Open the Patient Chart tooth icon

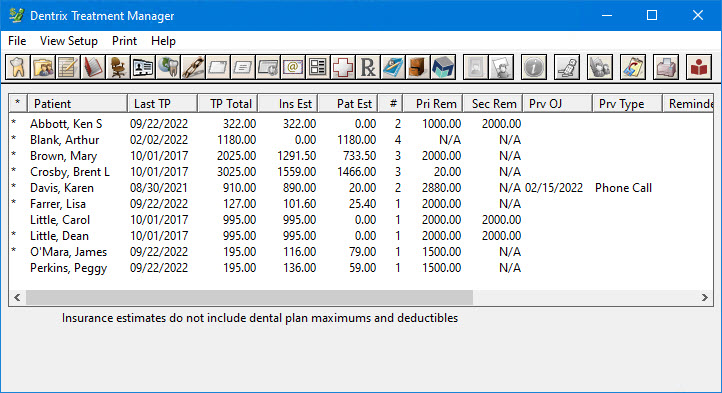17,68
